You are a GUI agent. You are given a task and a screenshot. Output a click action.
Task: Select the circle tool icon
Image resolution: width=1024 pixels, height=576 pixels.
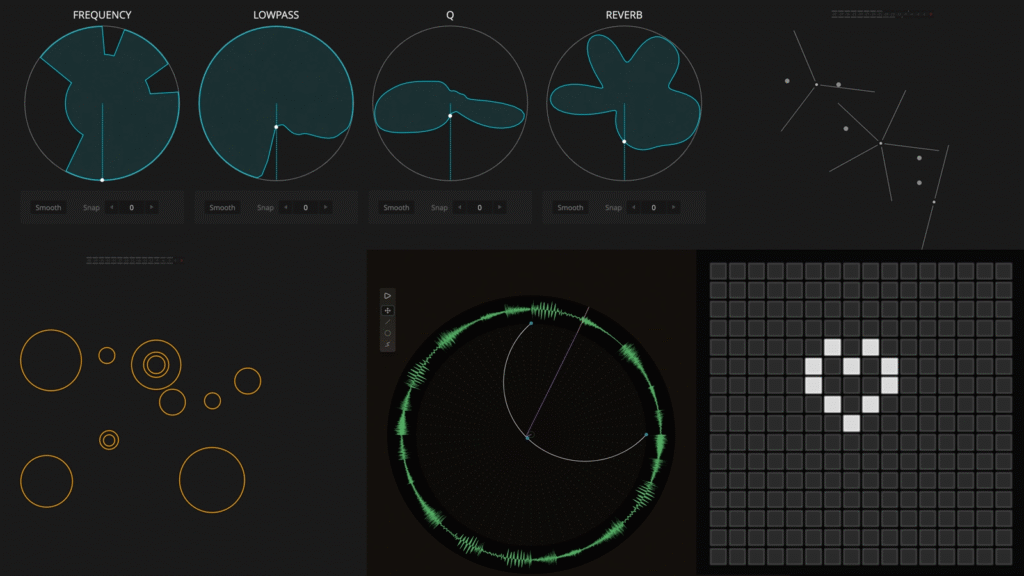click(387, 333)
